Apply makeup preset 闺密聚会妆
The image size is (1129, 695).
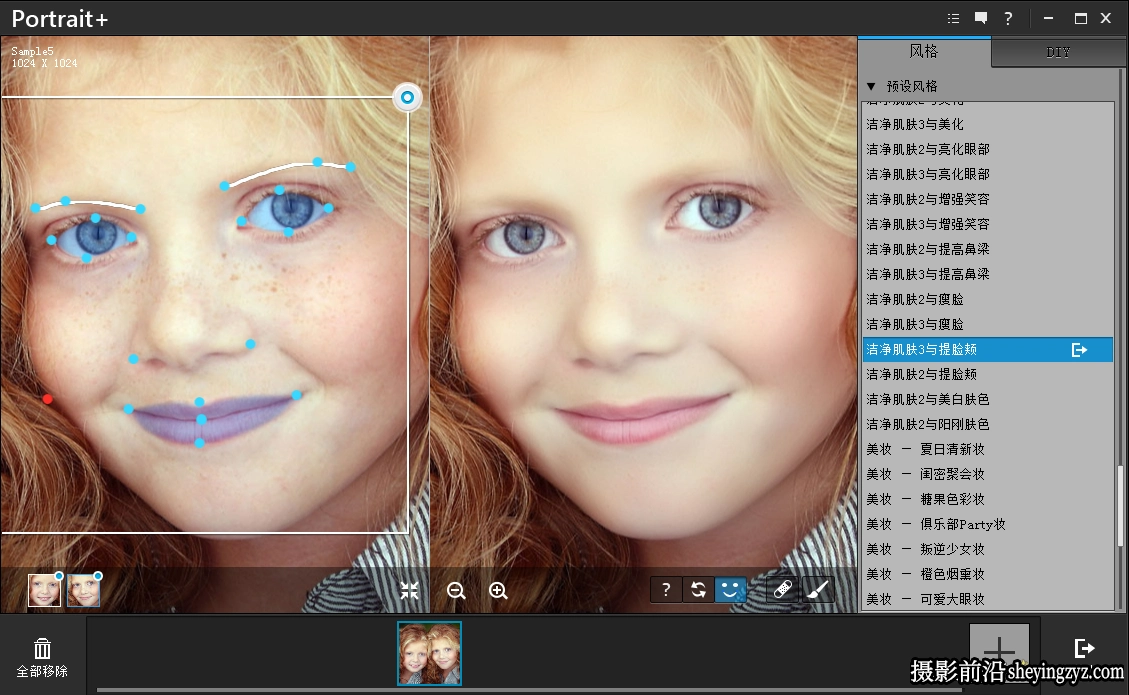(988, 475)
